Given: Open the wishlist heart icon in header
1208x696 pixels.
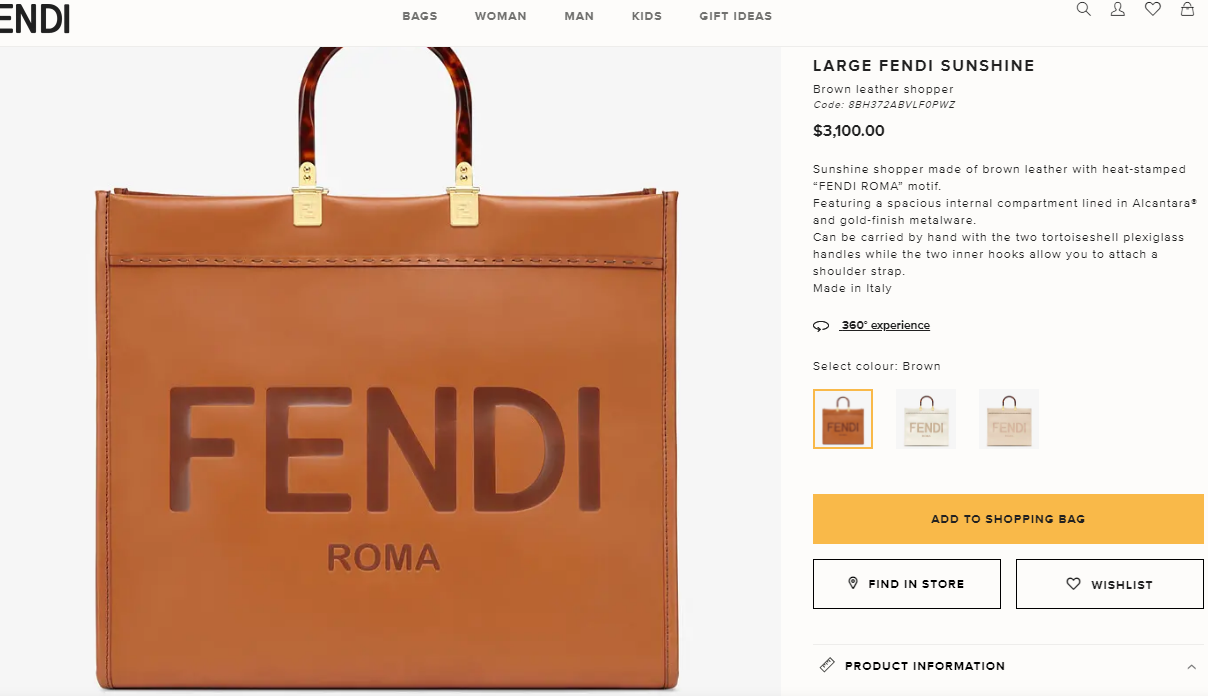Looking at the screenshot, I should click(1153, 9).
